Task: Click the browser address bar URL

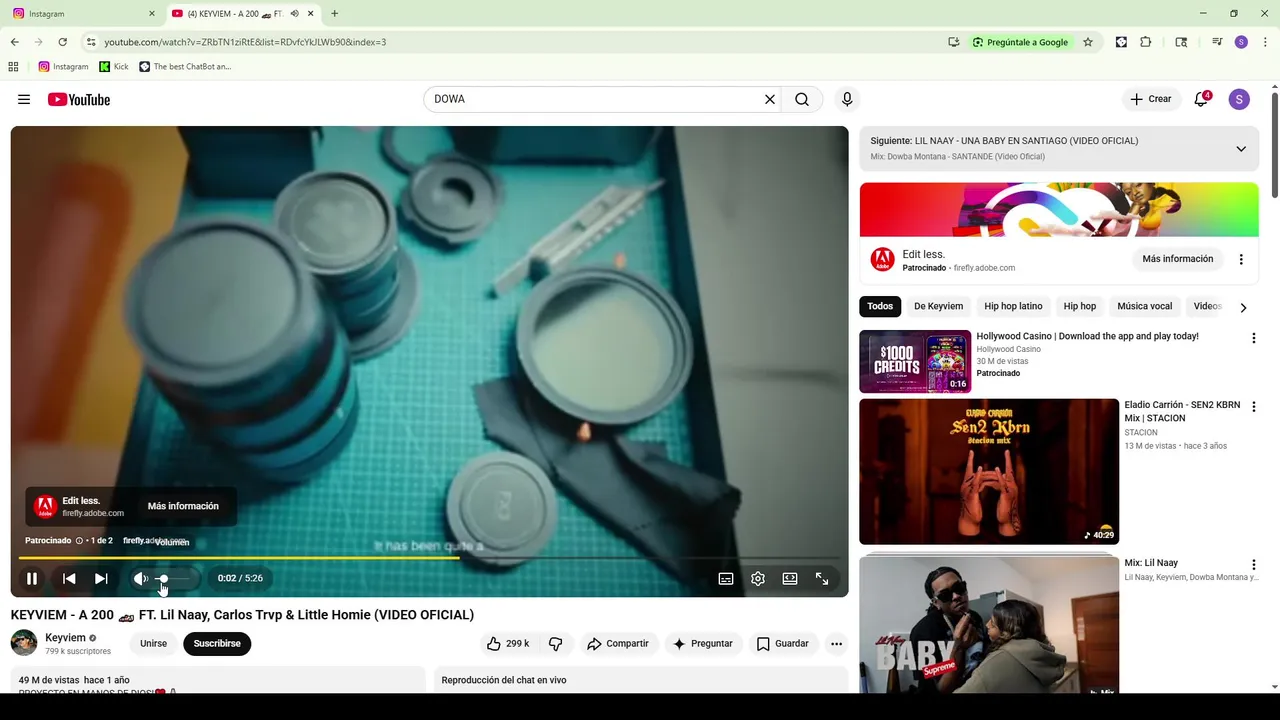Action: 245,42
